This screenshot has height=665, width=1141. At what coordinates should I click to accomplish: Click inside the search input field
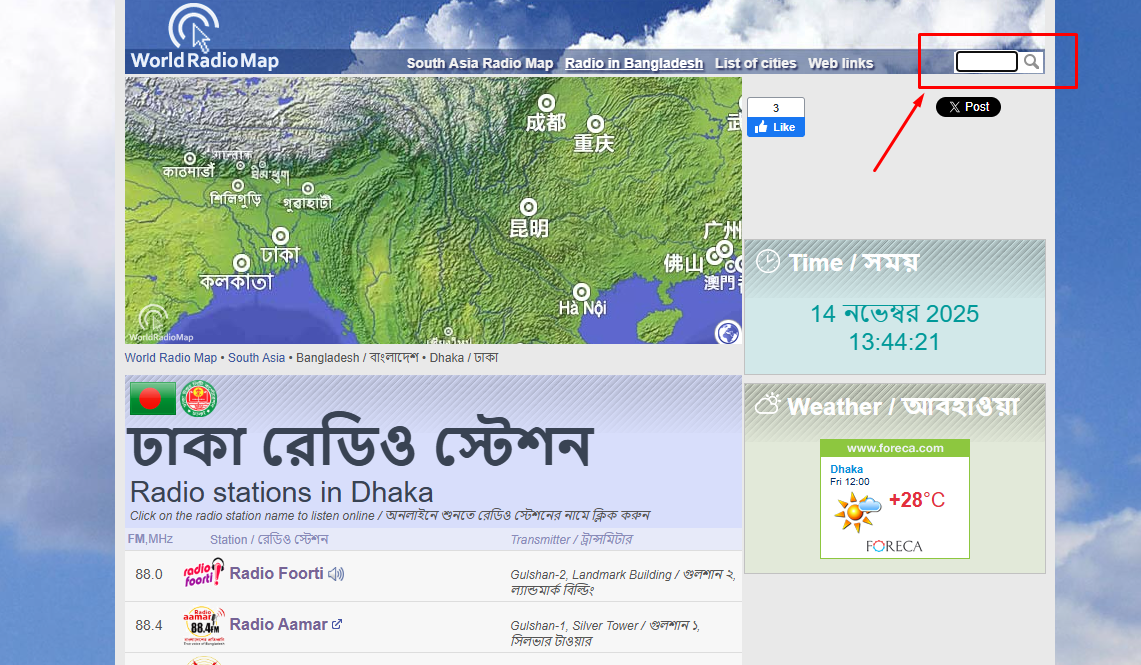tap(986, 61)
